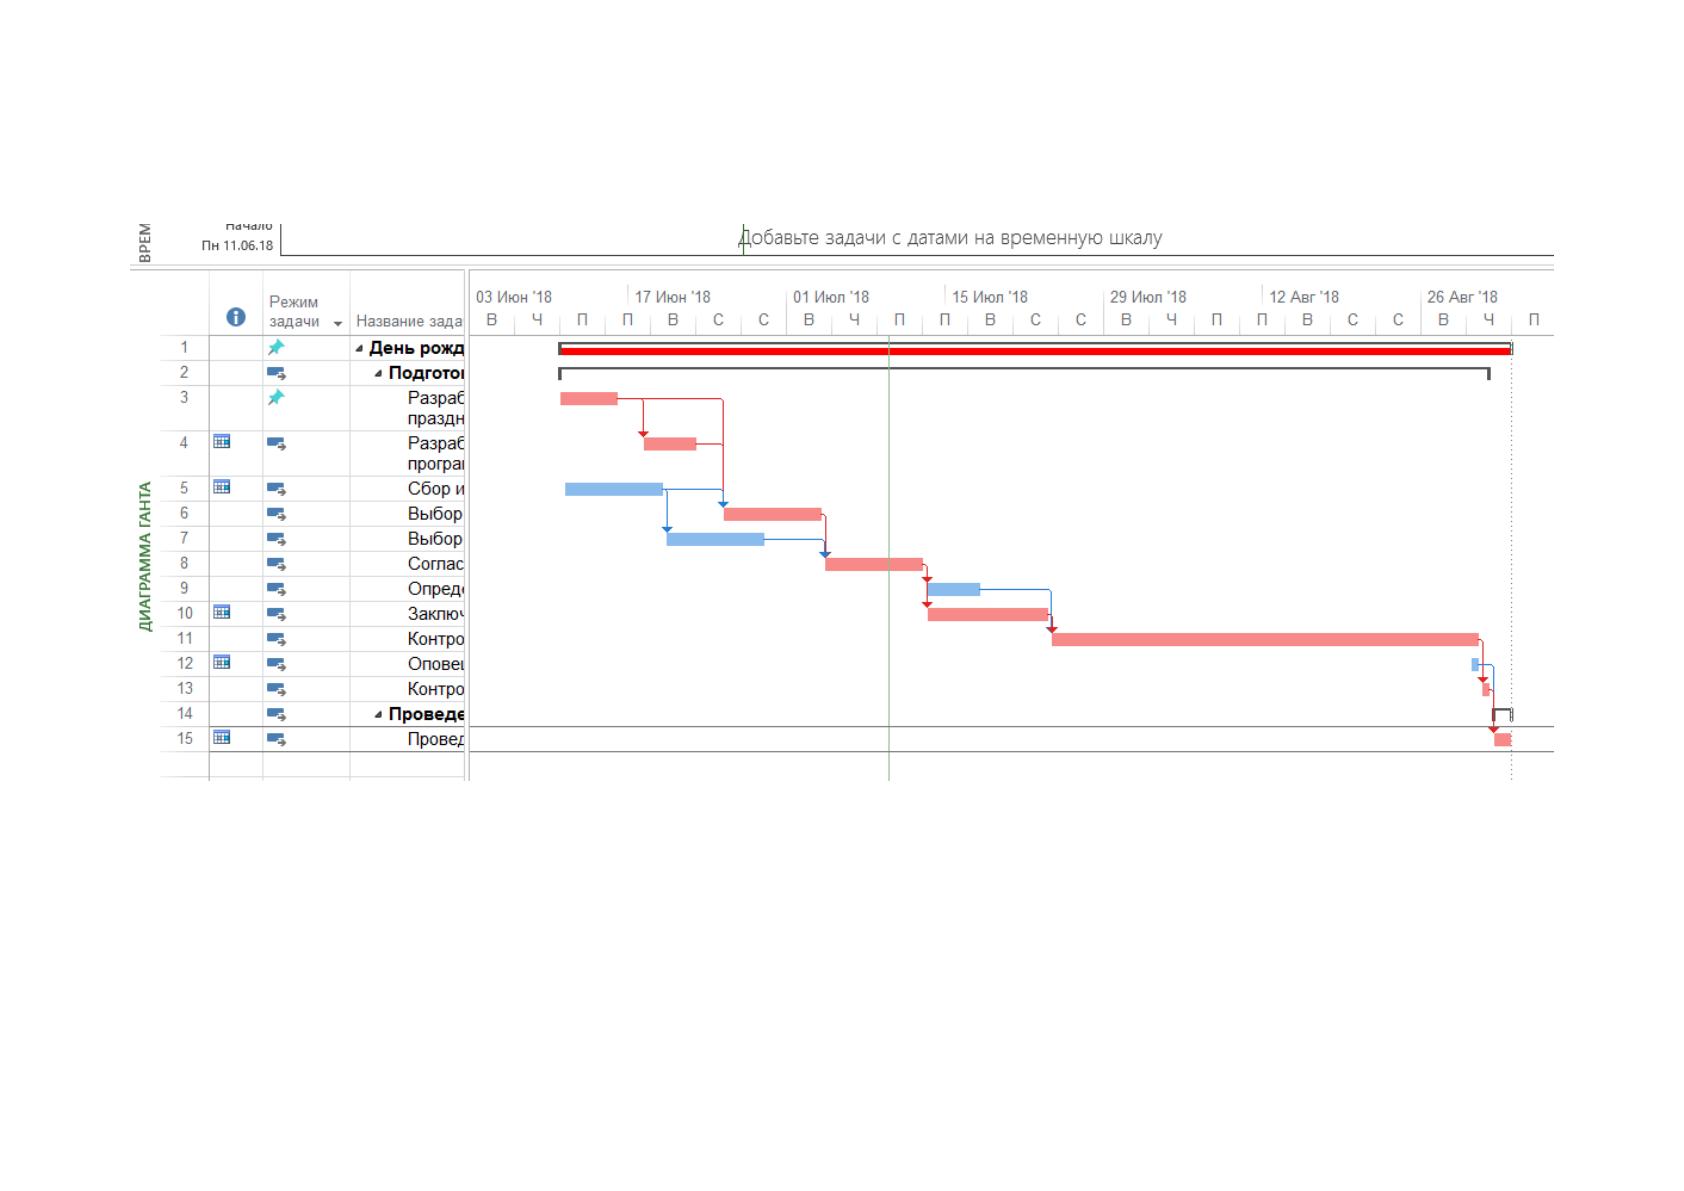Viewport: 1684px width, 1191px height.
Task: Click the calendar indicator icon in row 15
Action: [x=222, y=737]
